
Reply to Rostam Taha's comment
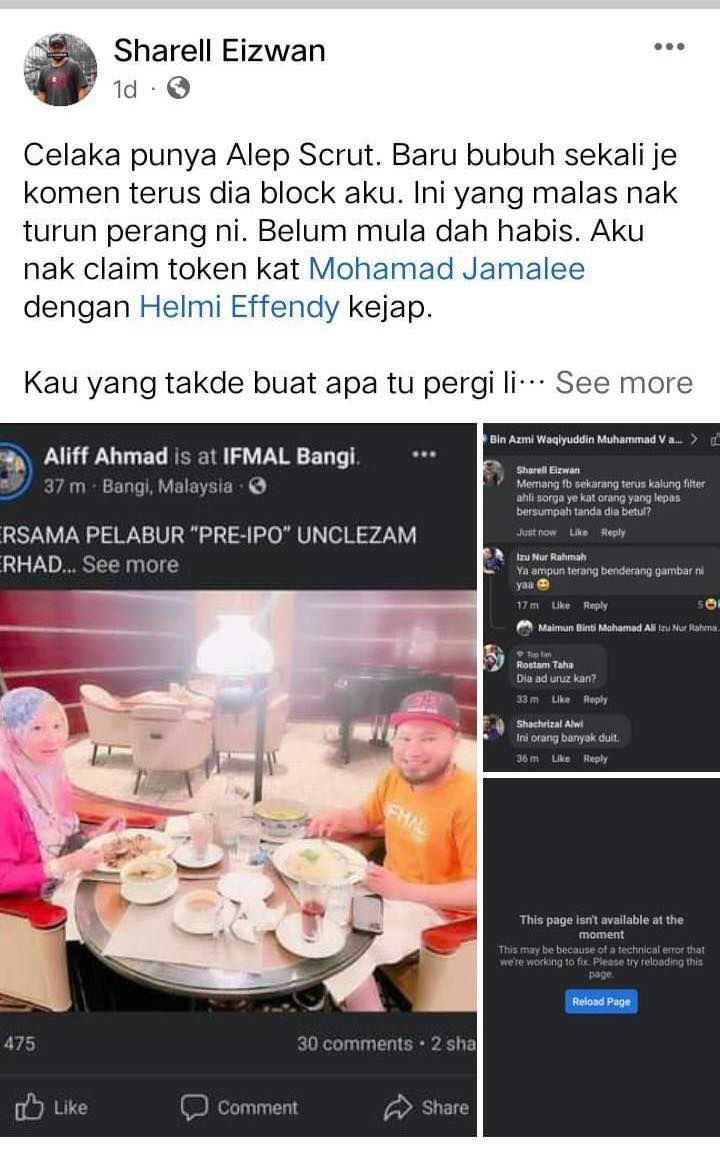(595, 699)
